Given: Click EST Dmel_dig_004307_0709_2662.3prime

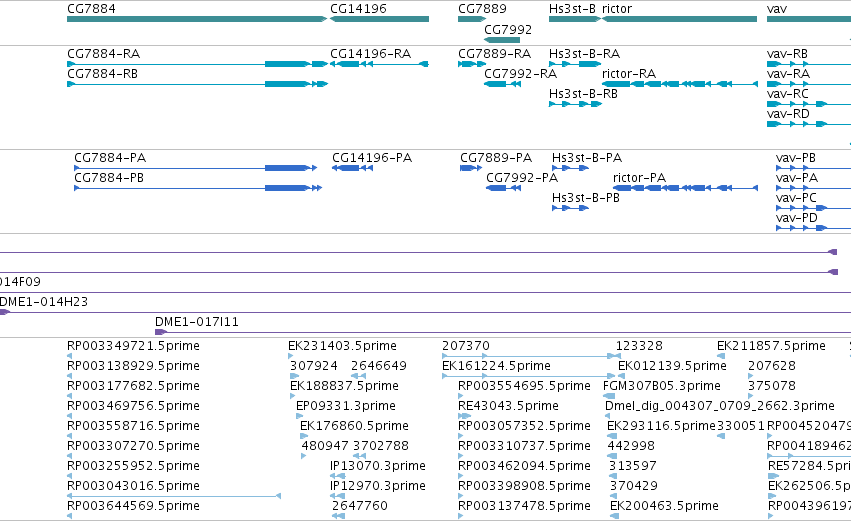Looking at the screenshot, I should pos(720,406).
